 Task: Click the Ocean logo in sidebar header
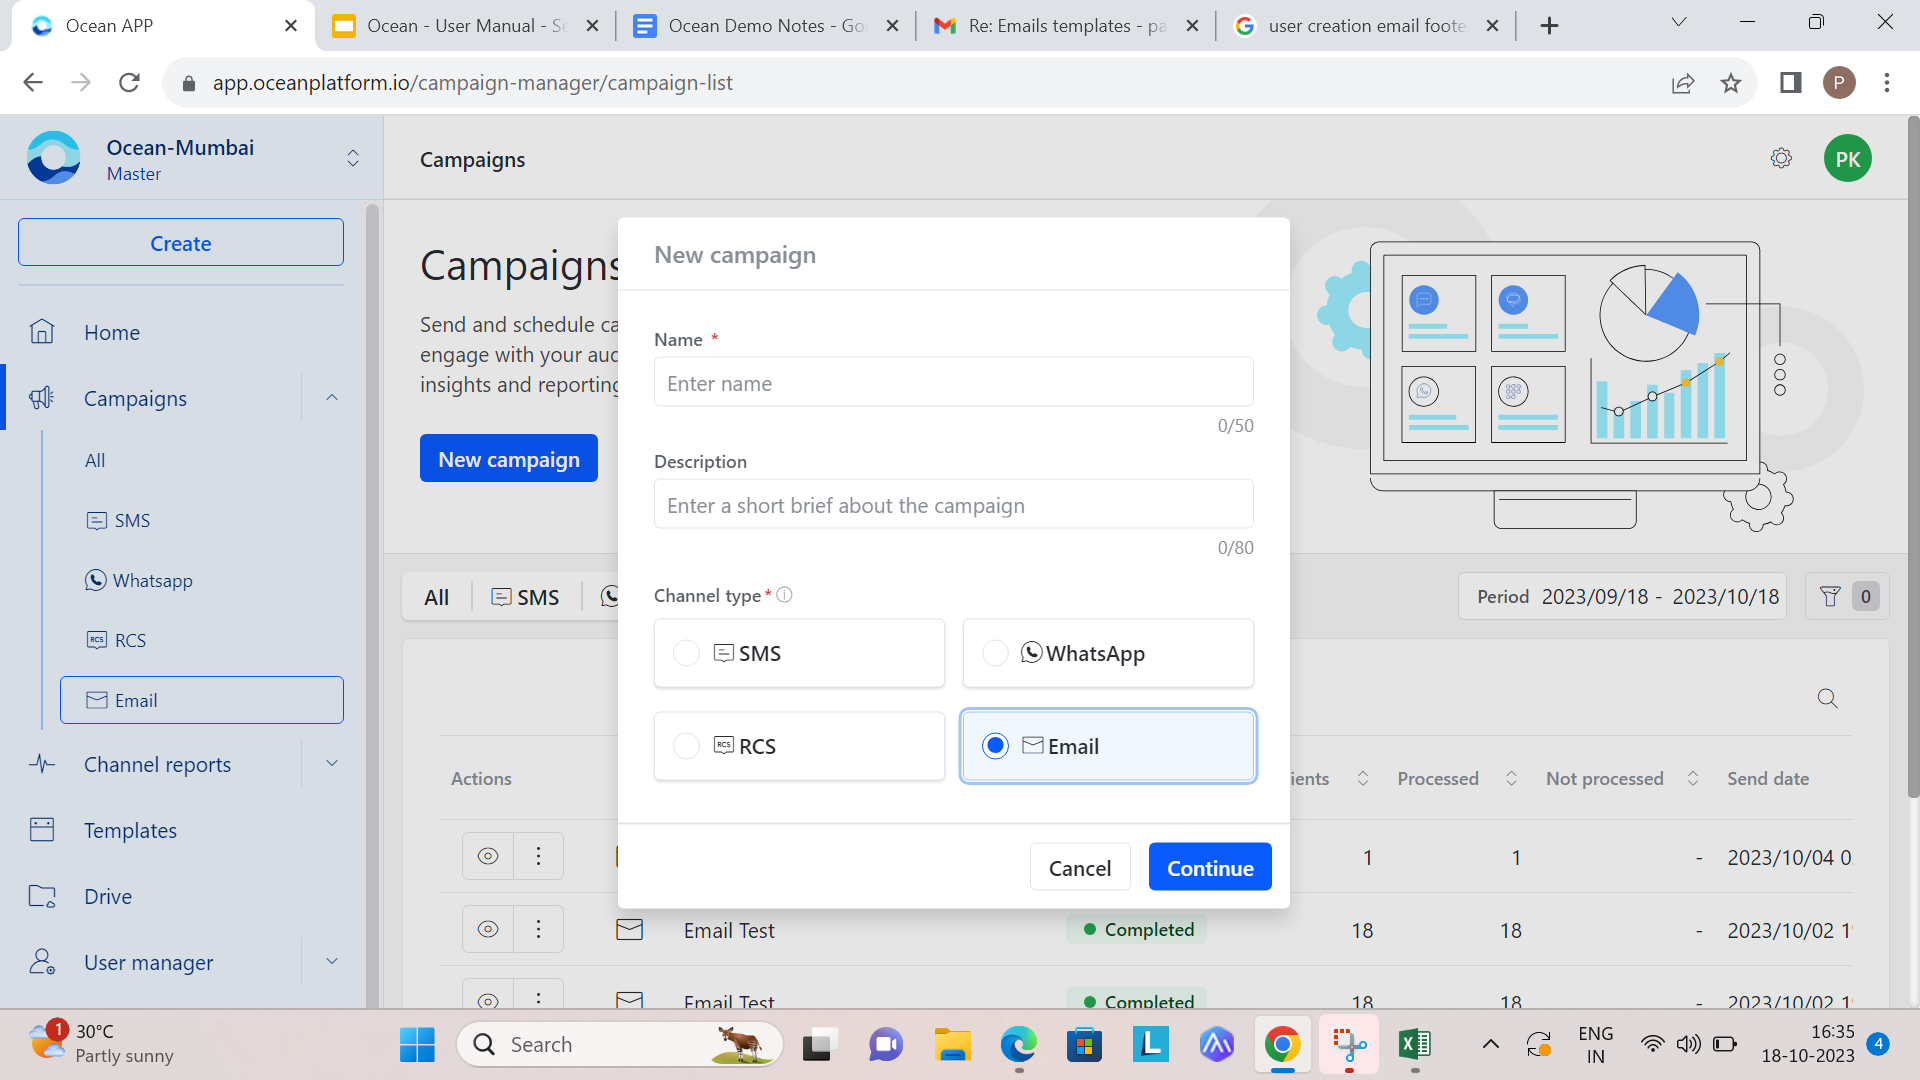(x=54, y=158)
